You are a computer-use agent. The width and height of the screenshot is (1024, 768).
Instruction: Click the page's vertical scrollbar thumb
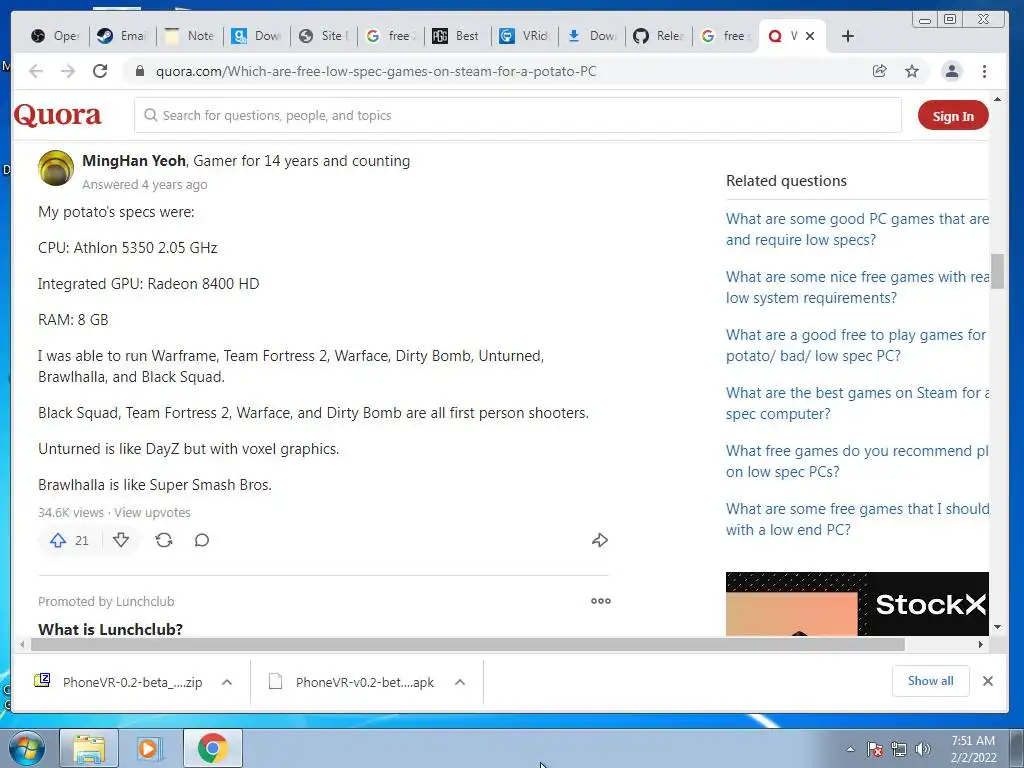point(997,271)
